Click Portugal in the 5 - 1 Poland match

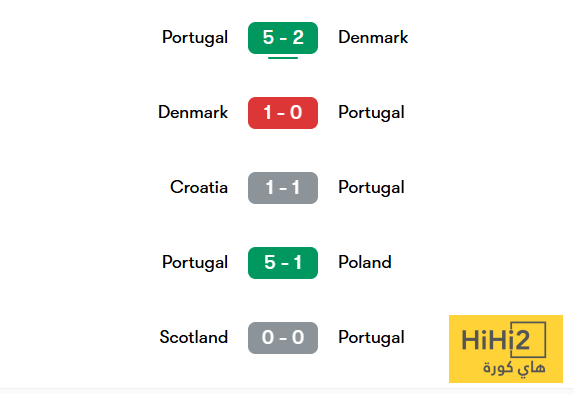[195, 263]
